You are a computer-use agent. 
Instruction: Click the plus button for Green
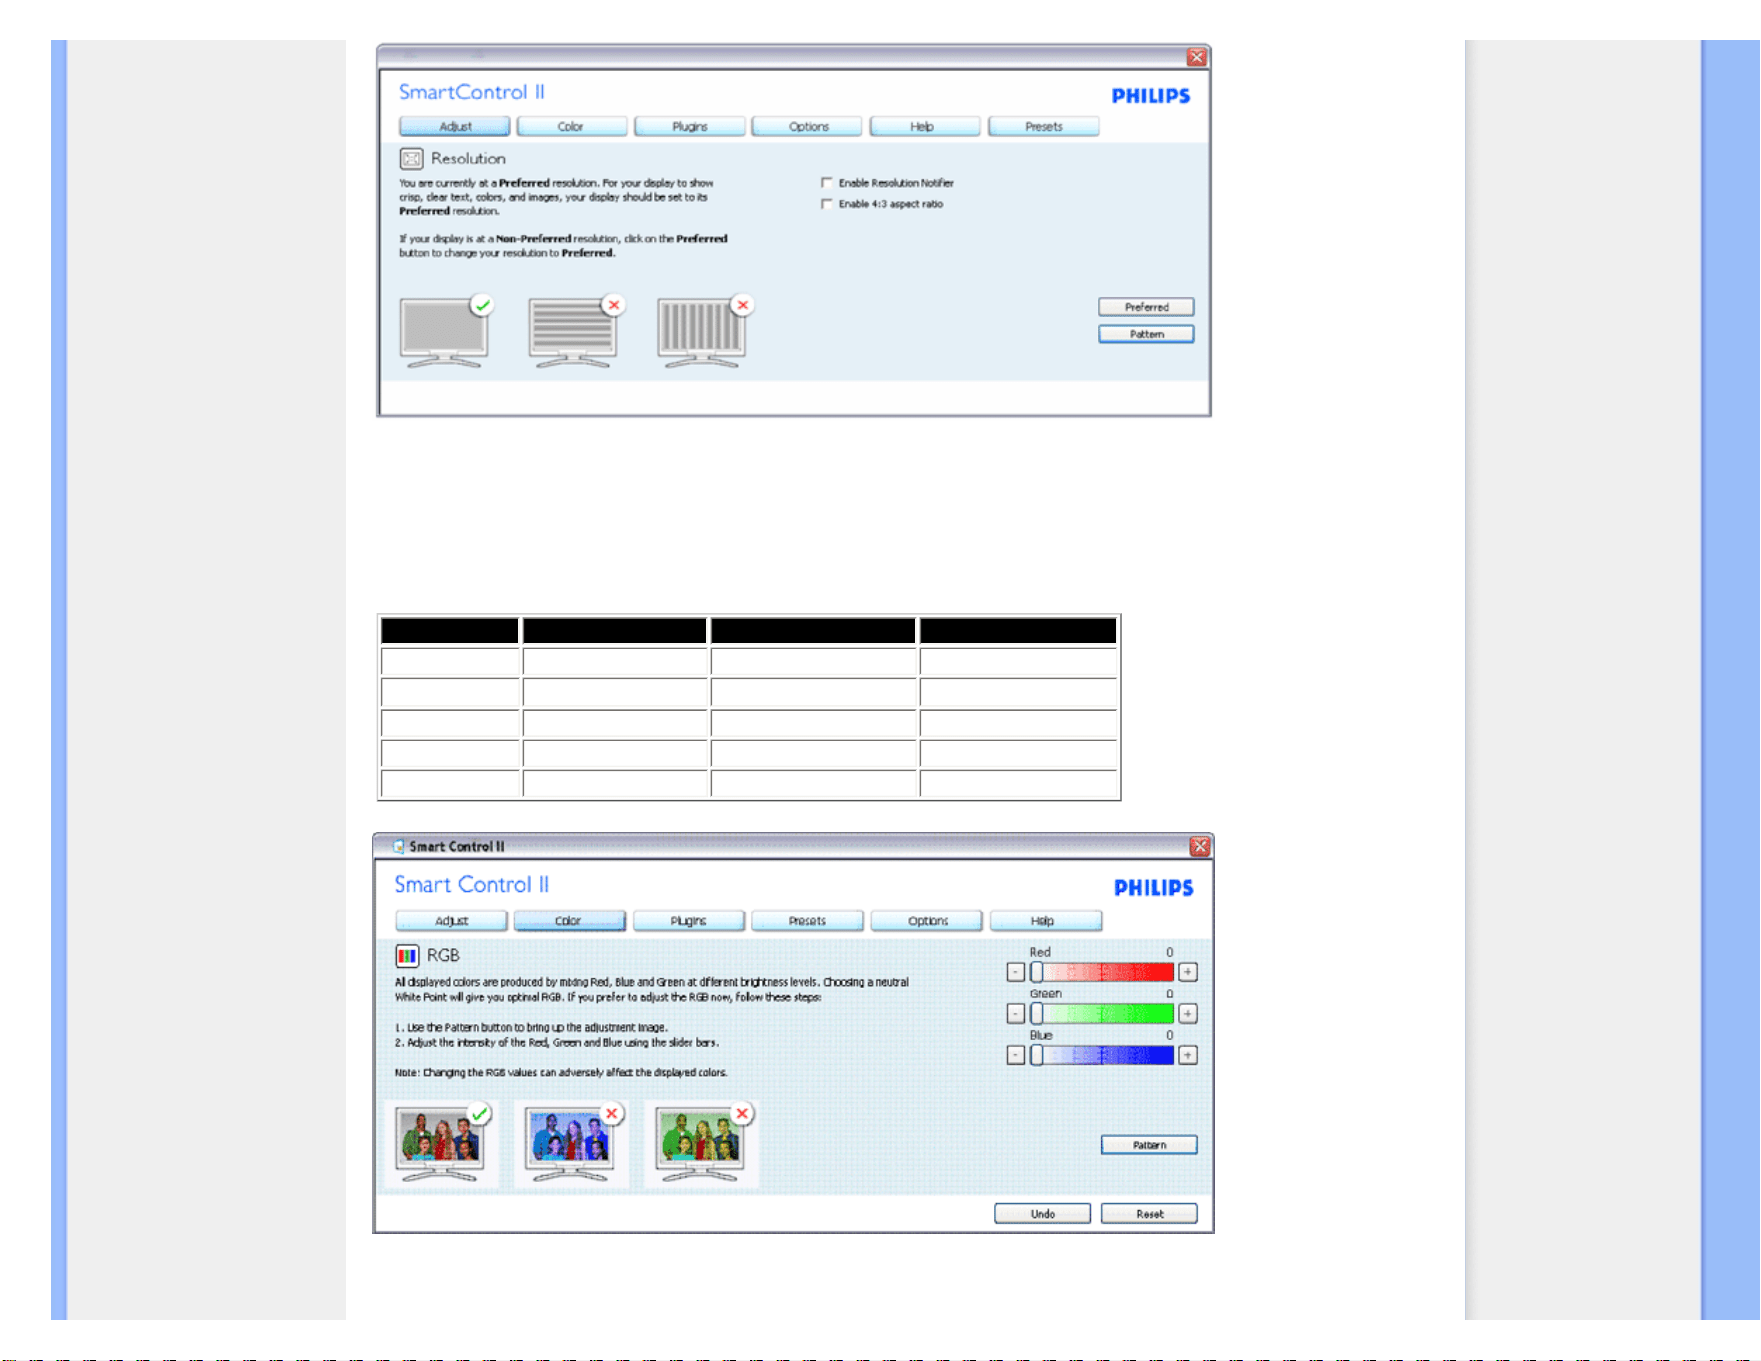1188,1014
